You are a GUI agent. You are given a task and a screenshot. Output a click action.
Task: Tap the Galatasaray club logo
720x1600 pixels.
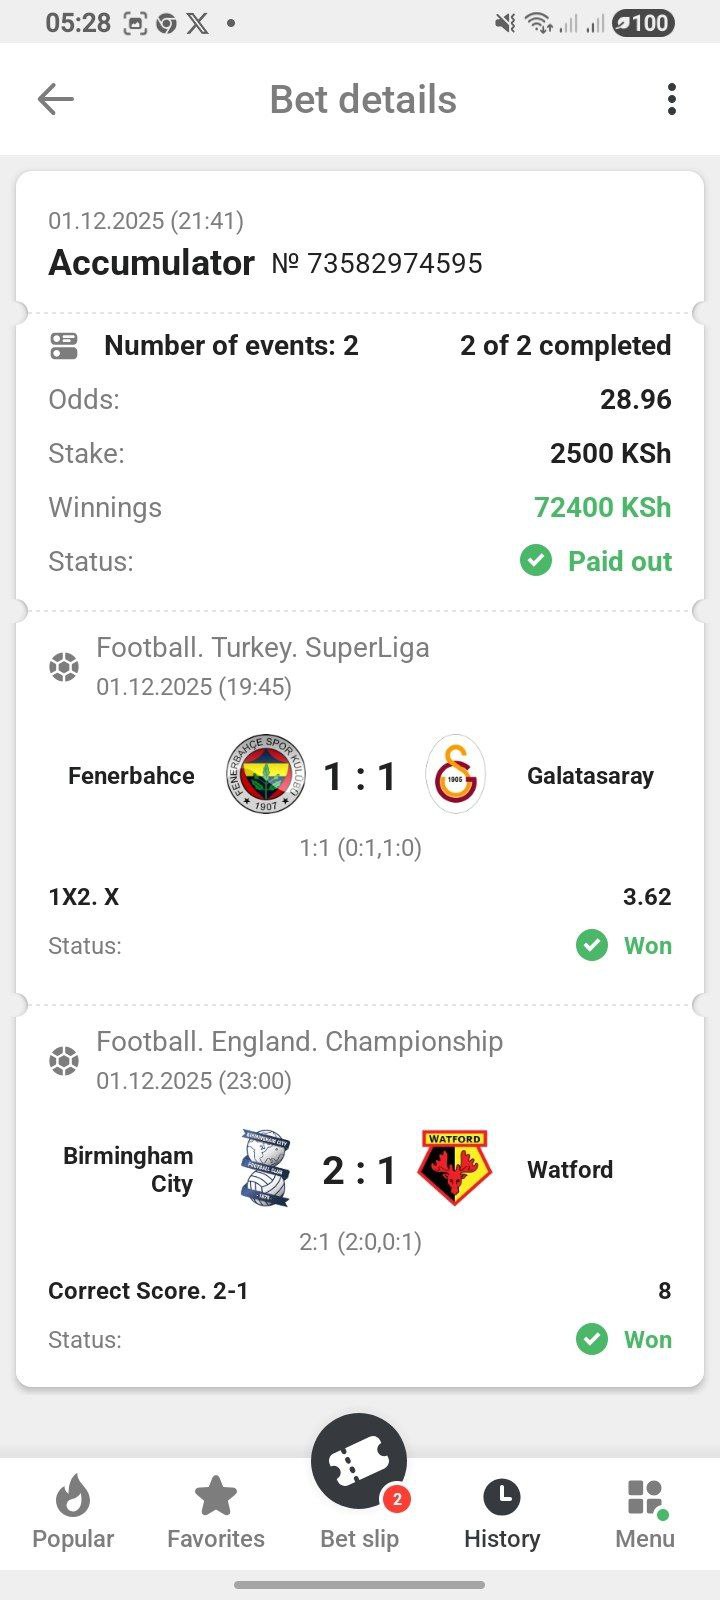pyautogui.click(x=455, y=775)
